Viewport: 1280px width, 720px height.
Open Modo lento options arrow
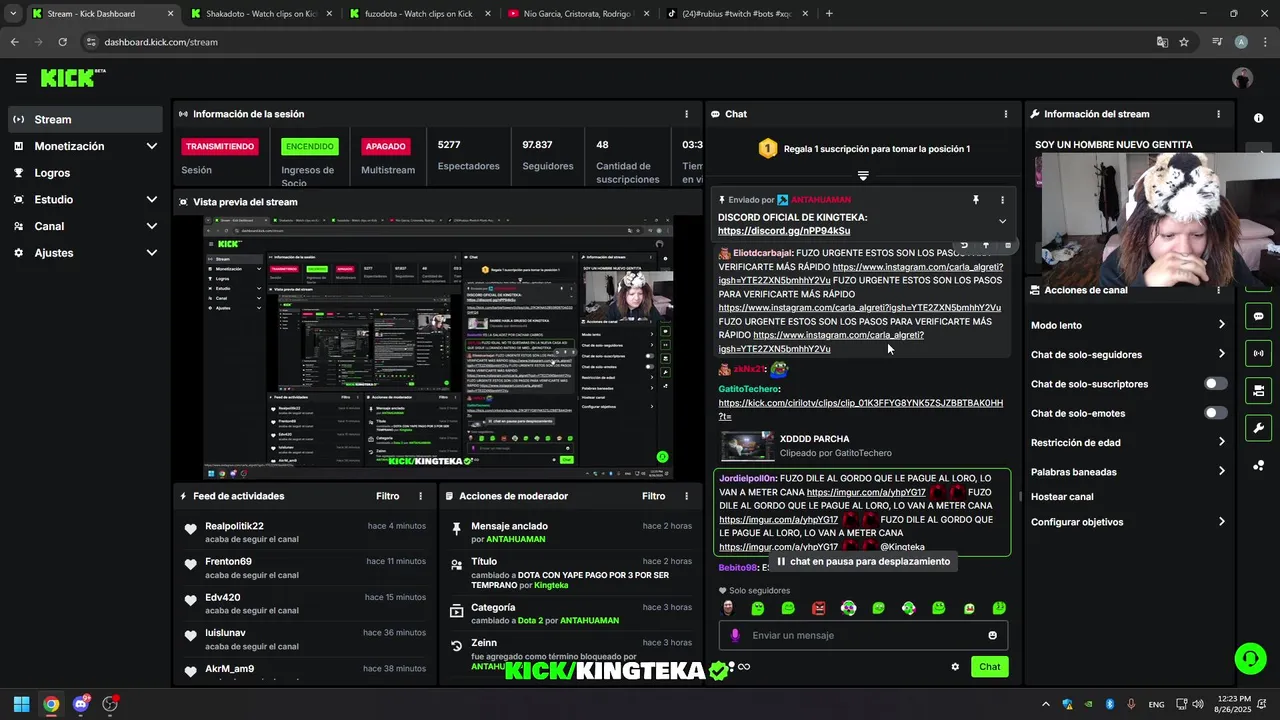pos(1221,325)
